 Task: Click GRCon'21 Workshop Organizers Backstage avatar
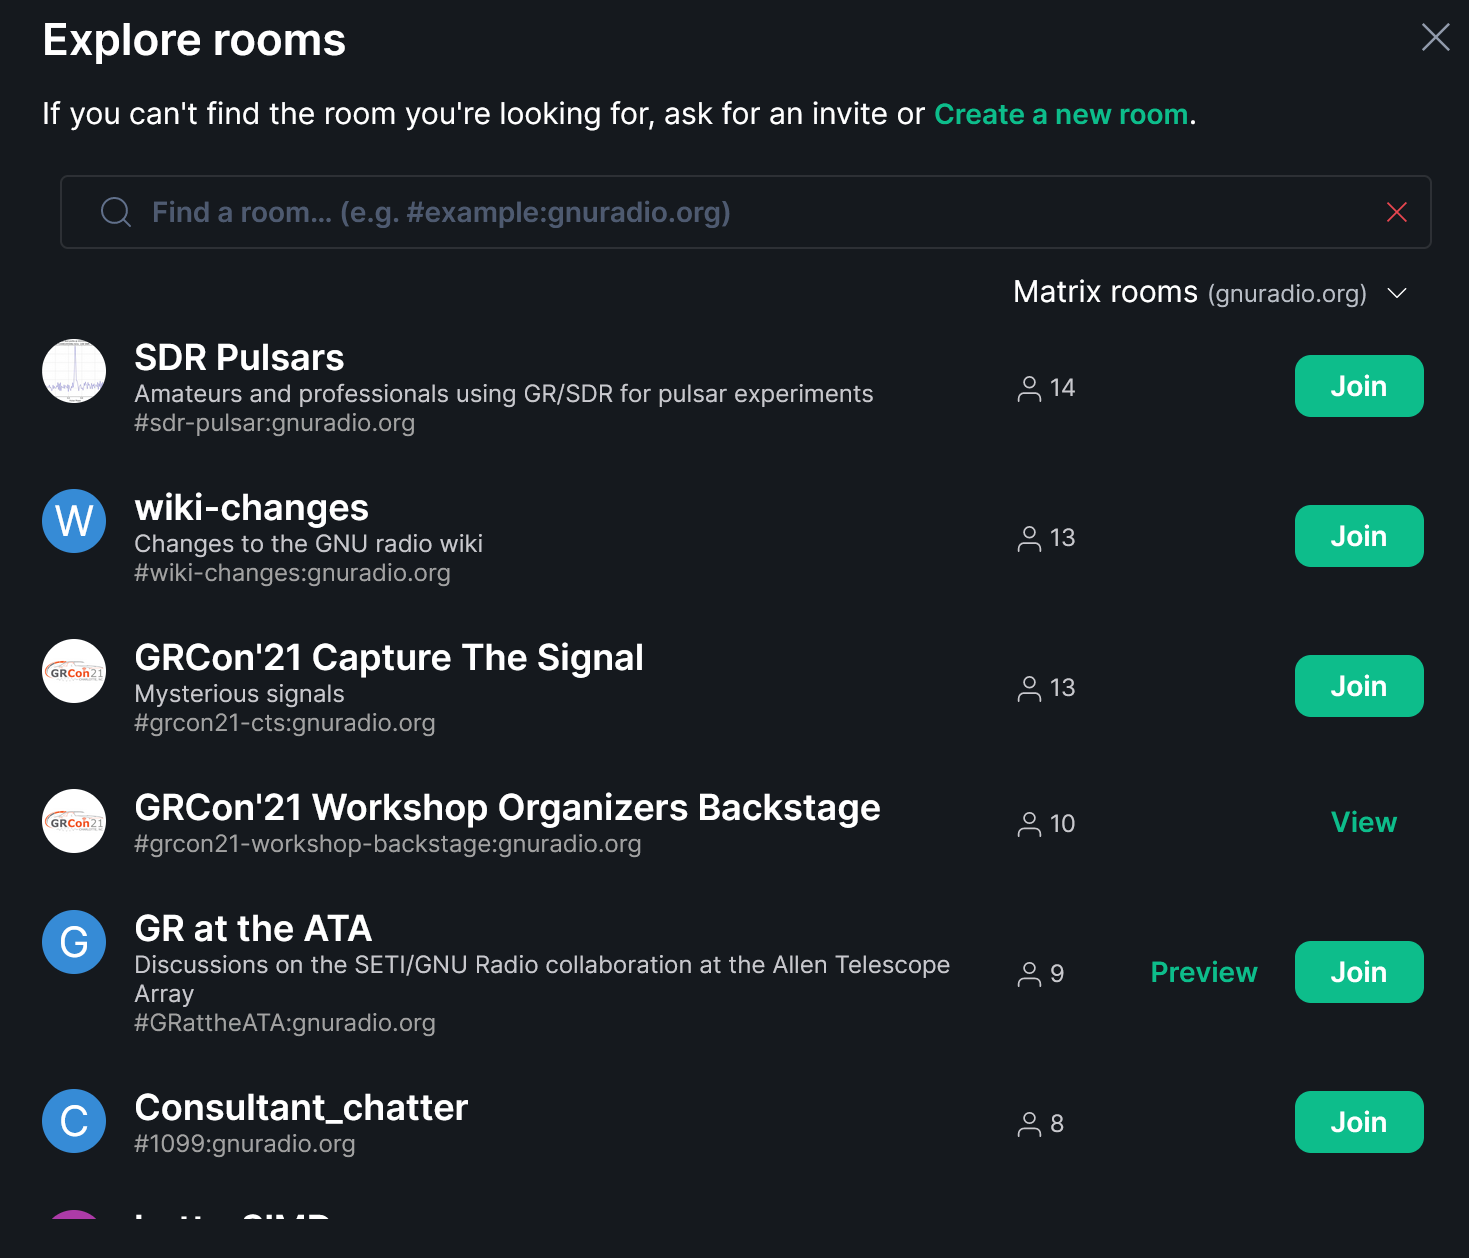tap(74, 821)
